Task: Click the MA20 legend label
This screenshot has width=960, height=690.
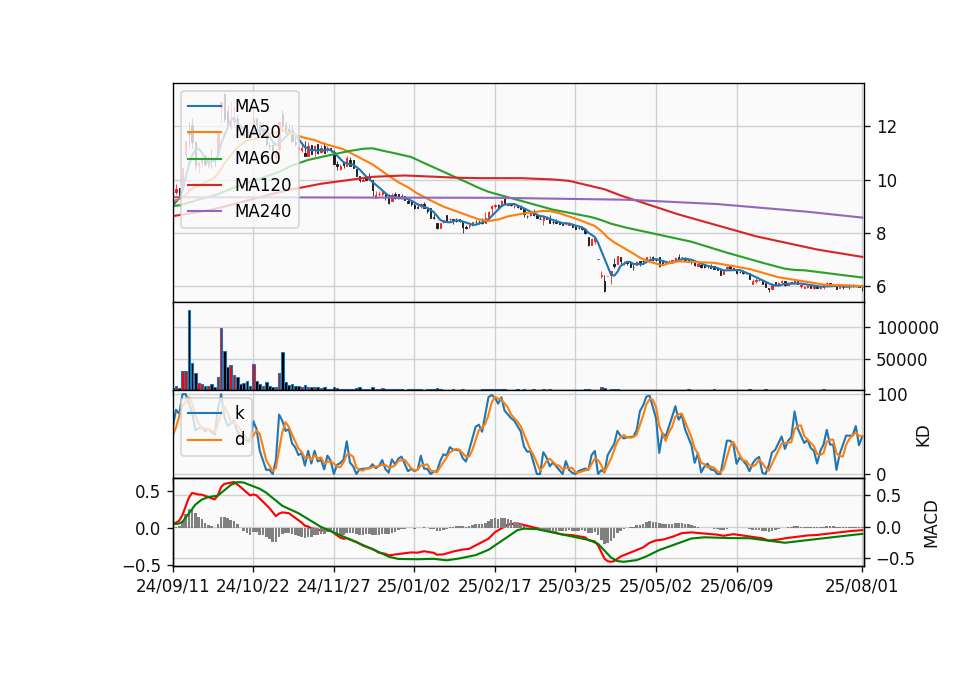Action: pyautogui.click(x=257, y=132)
